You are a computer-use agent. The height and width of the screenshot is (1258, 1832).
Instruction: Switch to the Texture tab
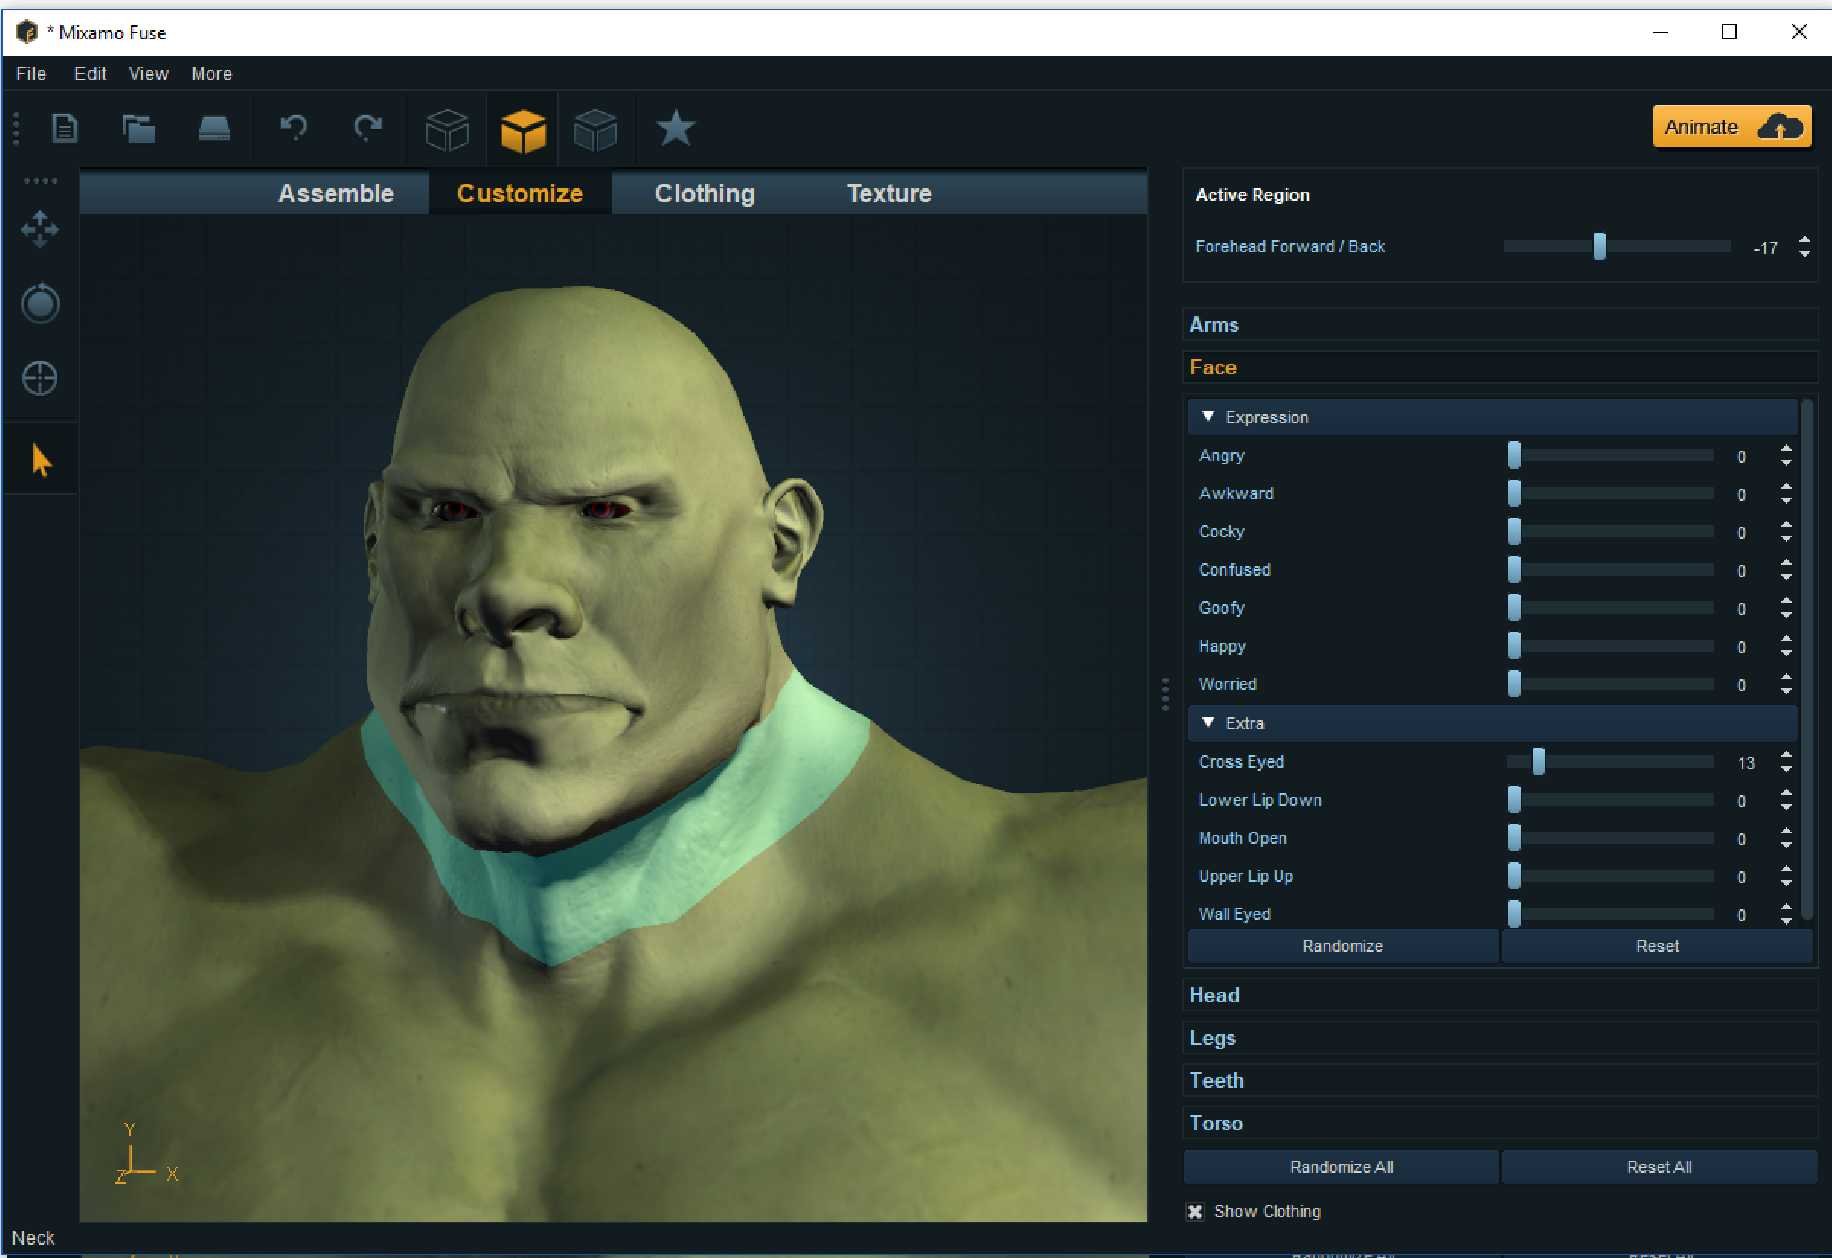[889, 193]
